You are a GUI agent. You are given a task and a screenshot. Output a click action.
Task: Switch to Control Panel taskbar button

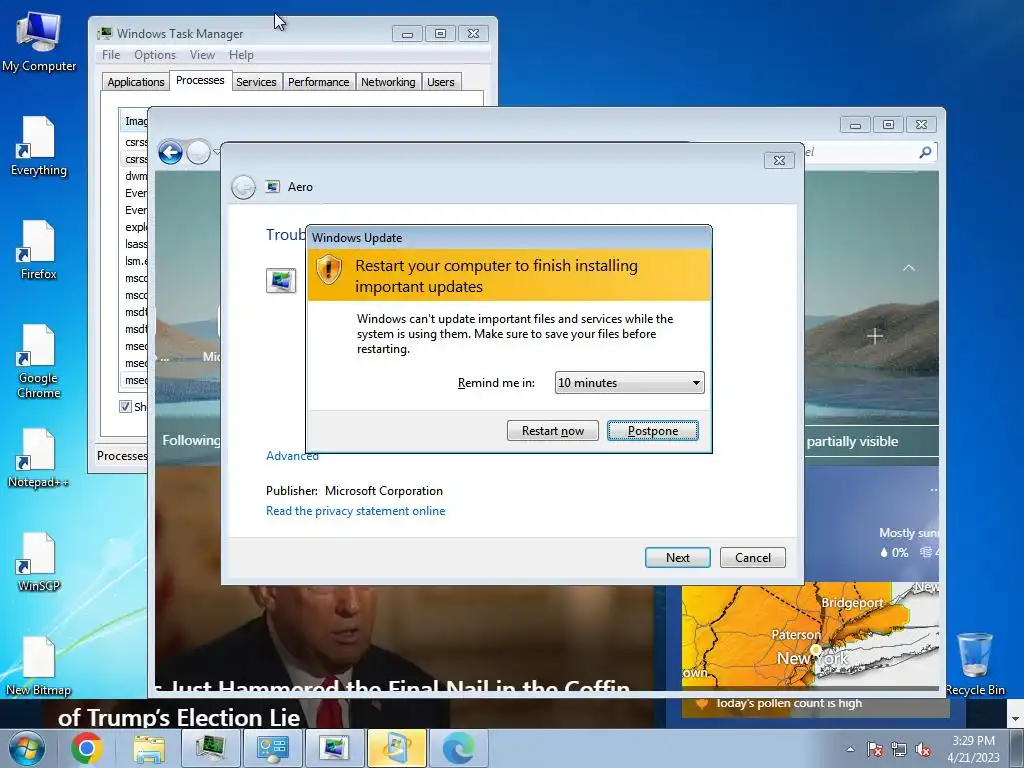click(x=272, y=748)
